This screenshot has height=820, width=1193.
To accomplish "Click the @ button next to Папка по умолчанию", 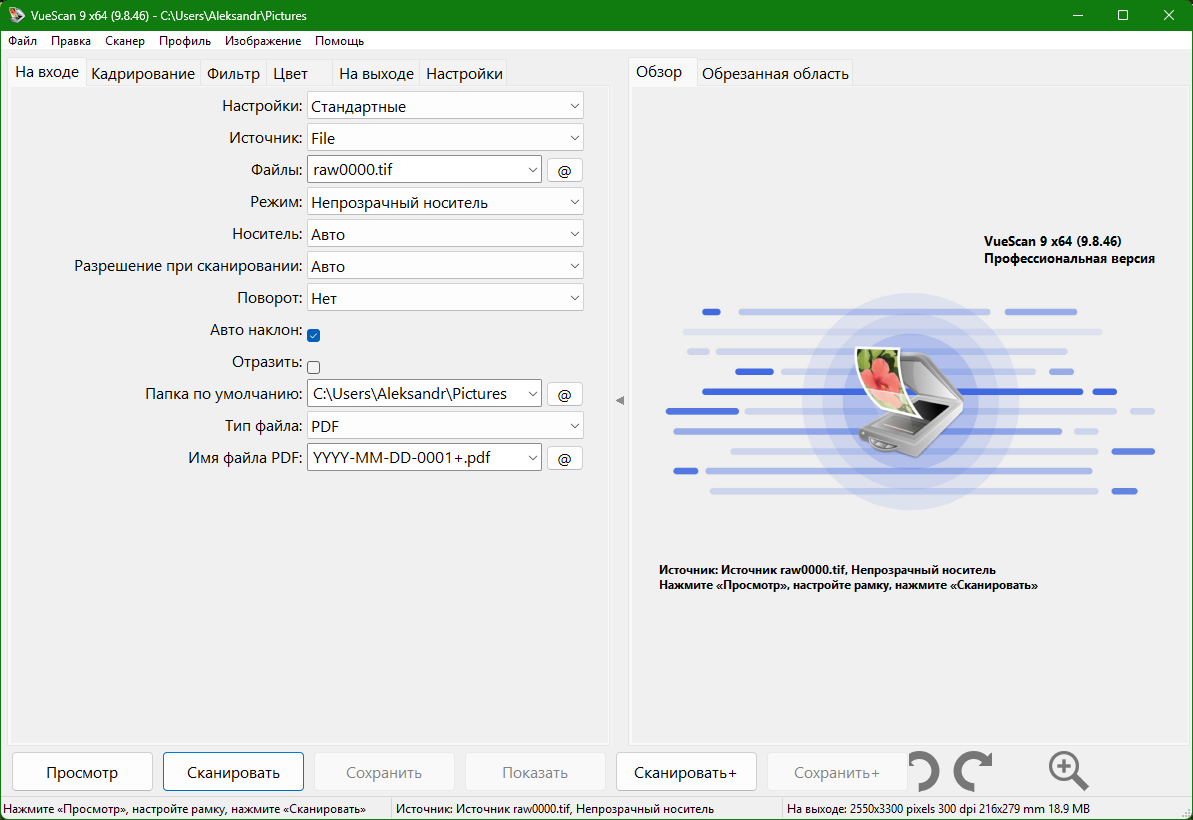I will tap(564, 395).
